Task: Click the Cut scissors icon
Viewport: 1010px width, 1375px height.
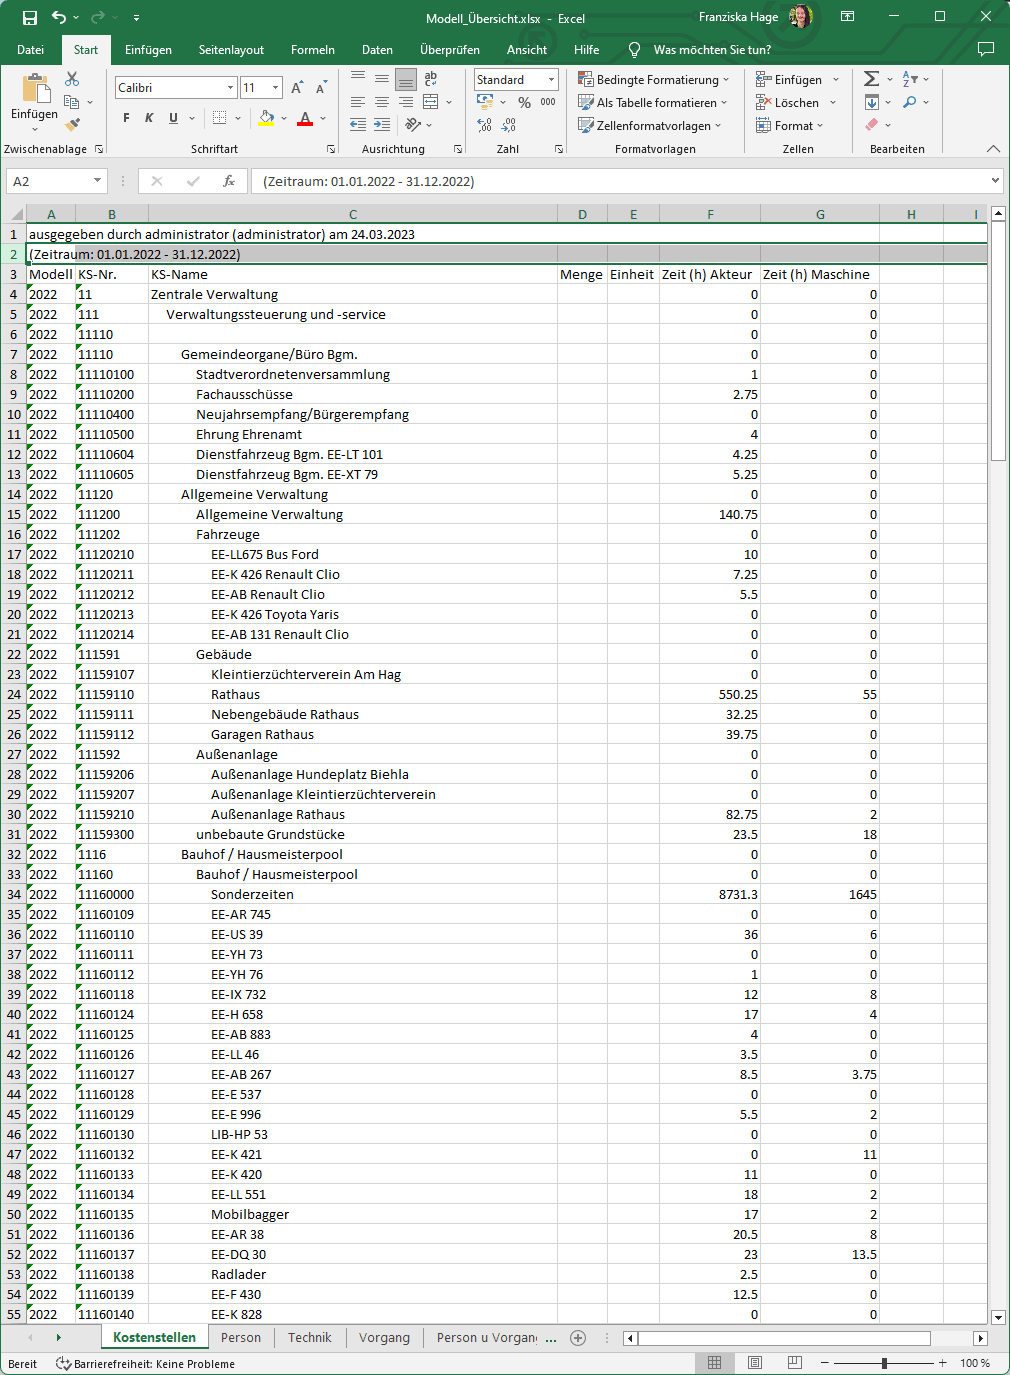Action: pos(72,79)
